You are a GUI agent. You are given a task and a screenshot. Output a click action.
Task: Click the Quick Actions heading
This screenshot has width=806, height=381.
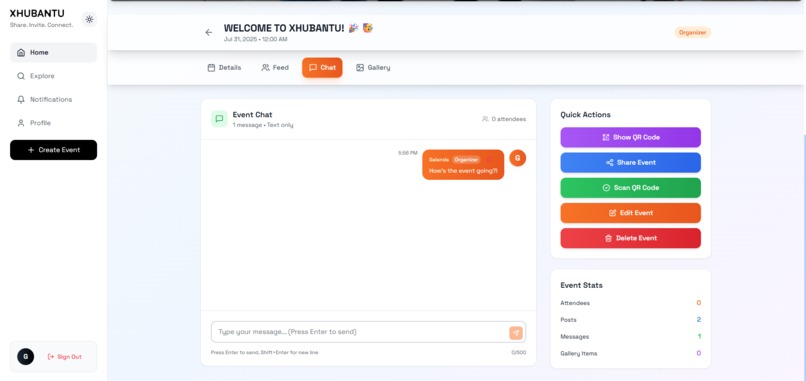[585, 115]
